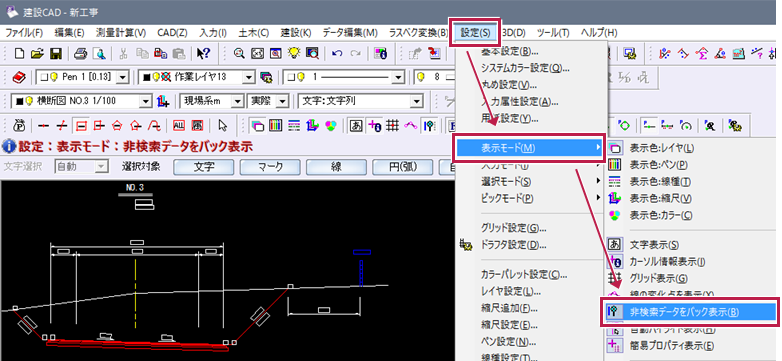Viewport: 782px width, 361px height.
Task: Open the データ編集(M) menu
Action: coord(350,33)
